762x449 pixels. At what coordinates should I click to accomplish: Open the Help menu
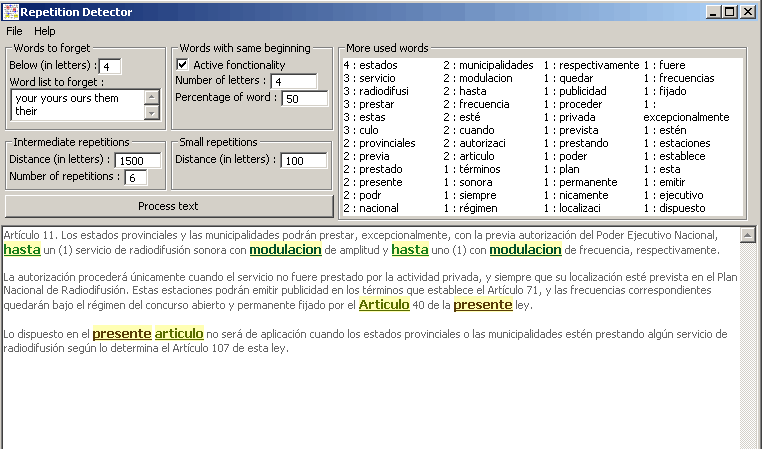pos(45,31)
